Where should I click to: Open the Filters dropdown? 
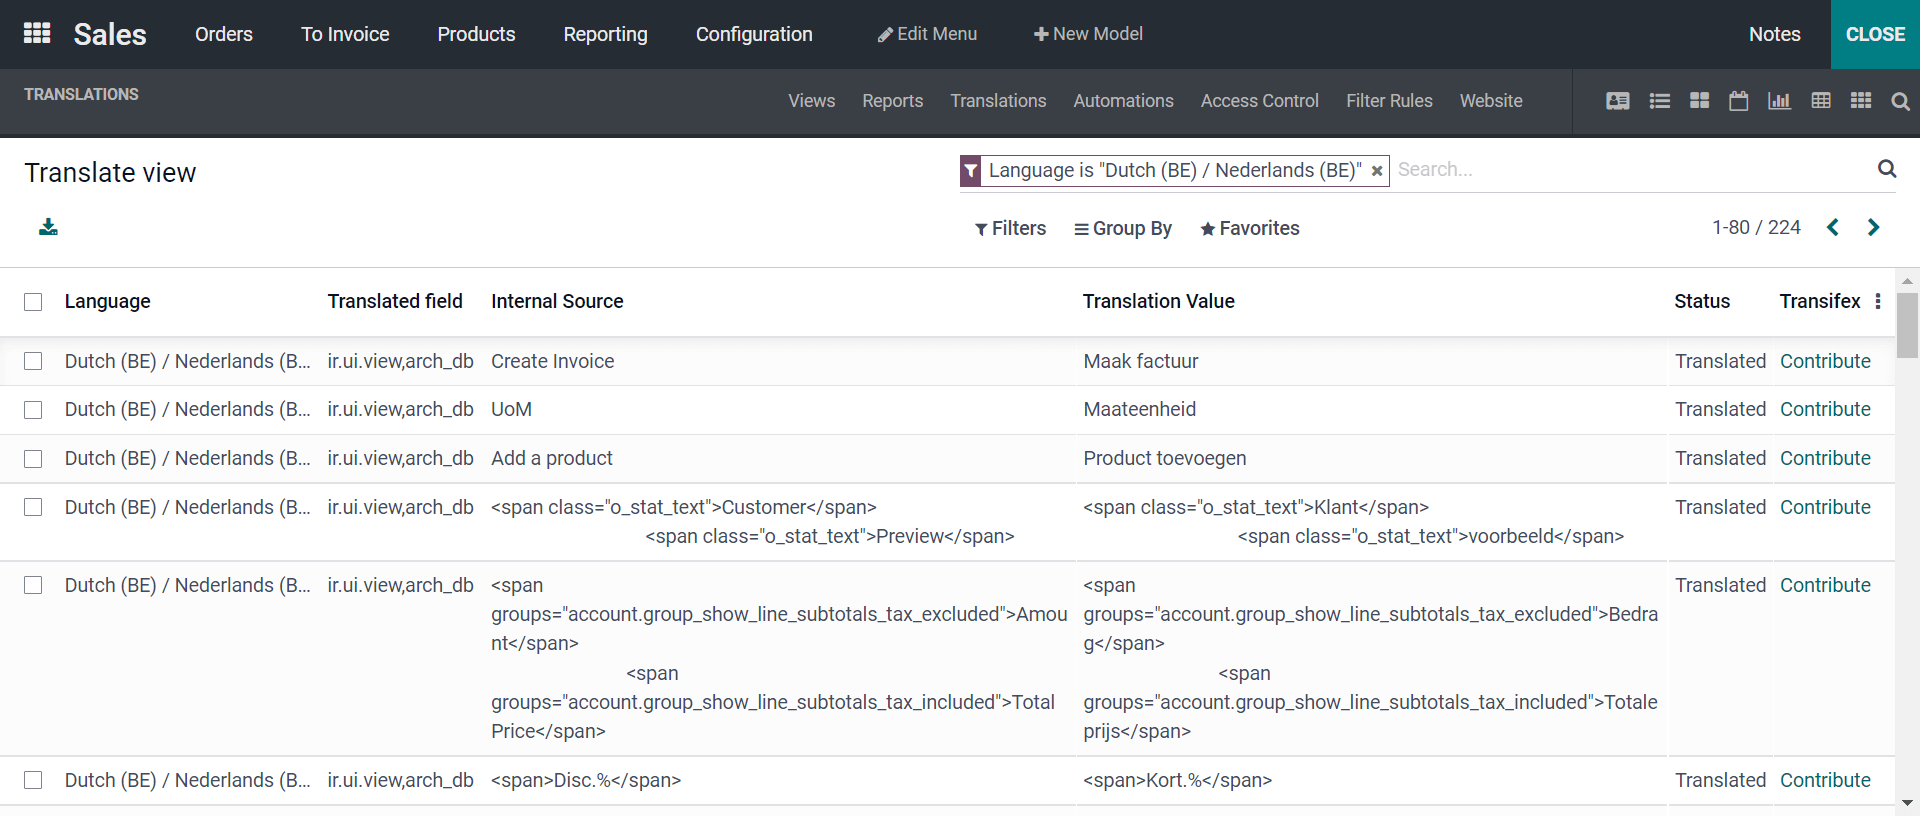tap(1010, 228)
